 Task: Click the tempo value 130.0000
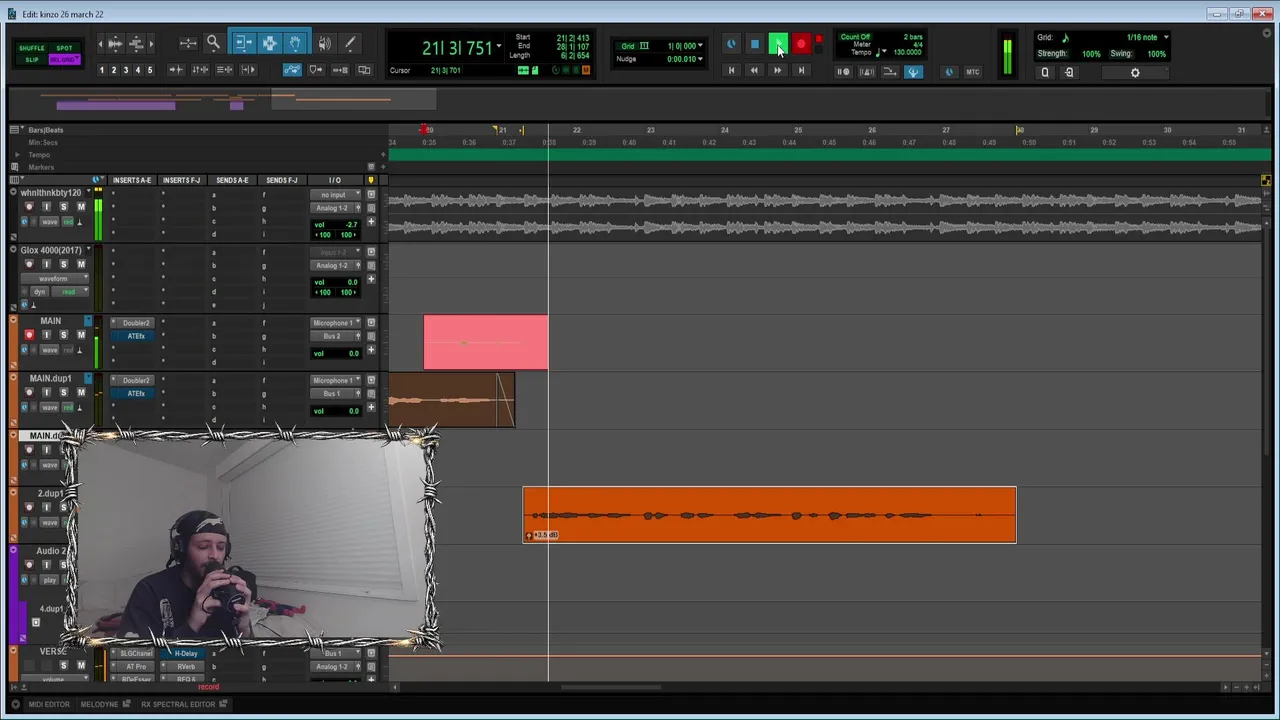click(908, 52)
